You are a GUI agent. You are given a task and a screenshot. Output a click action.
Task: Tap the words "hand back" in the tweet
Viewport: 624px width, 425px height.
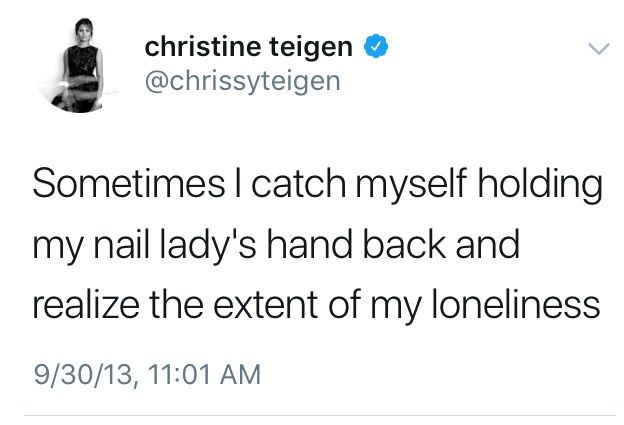click(356, 244)
